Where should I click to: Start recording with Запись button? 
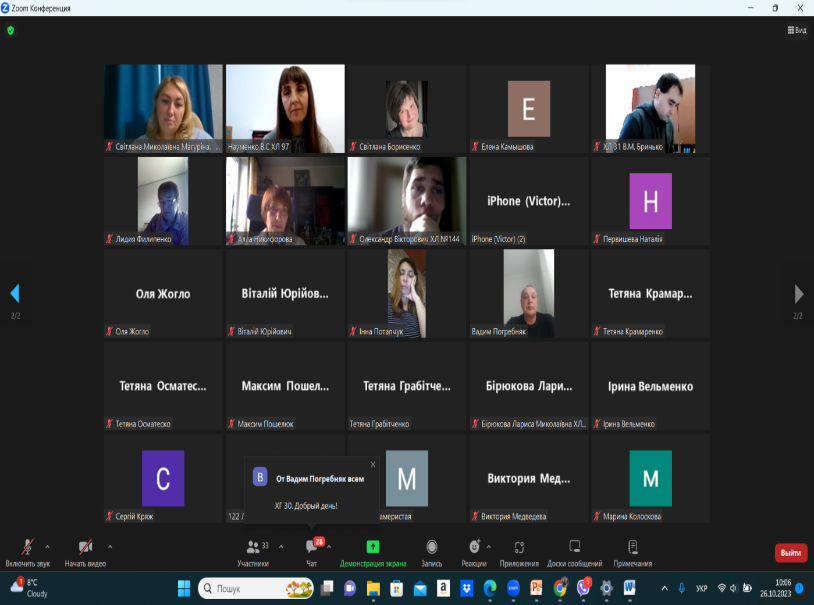pyautogui.click(x=432, y=551)
